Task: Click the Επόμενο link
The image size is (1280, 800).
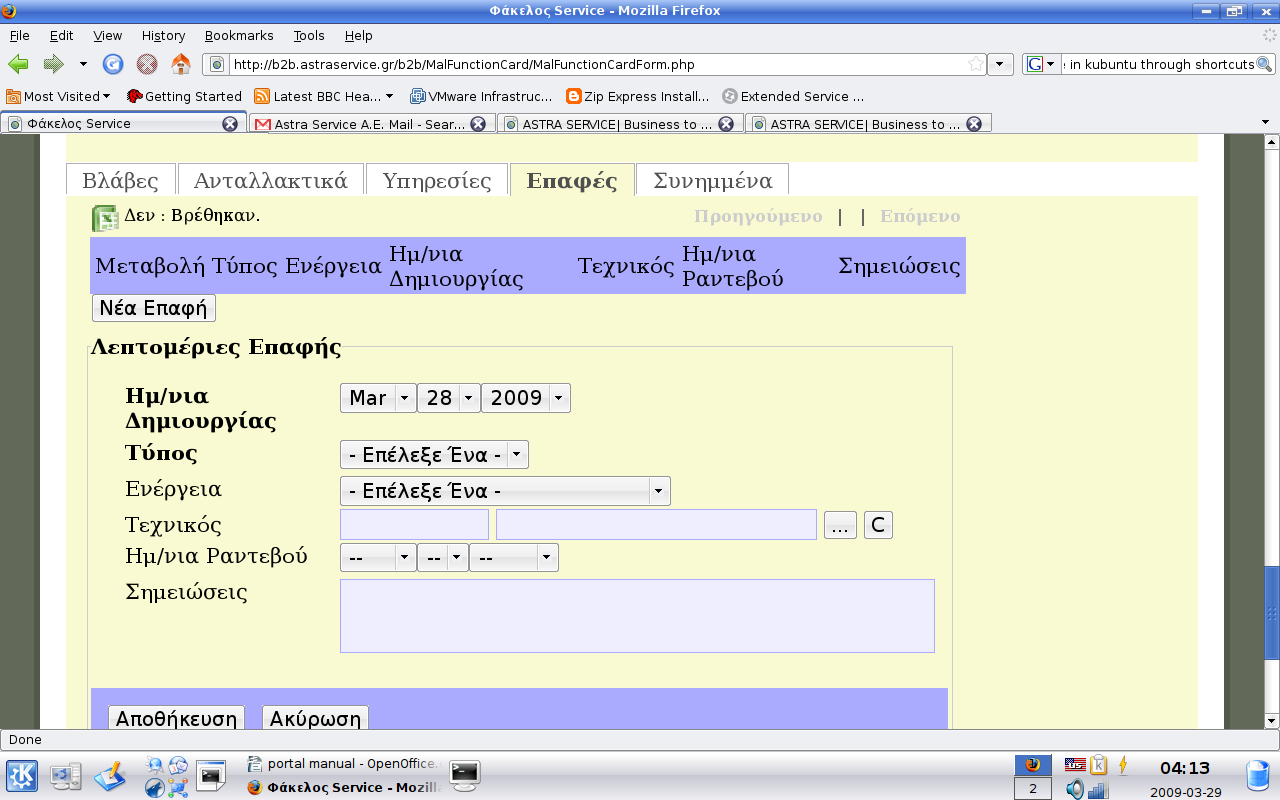Action: 920,216
